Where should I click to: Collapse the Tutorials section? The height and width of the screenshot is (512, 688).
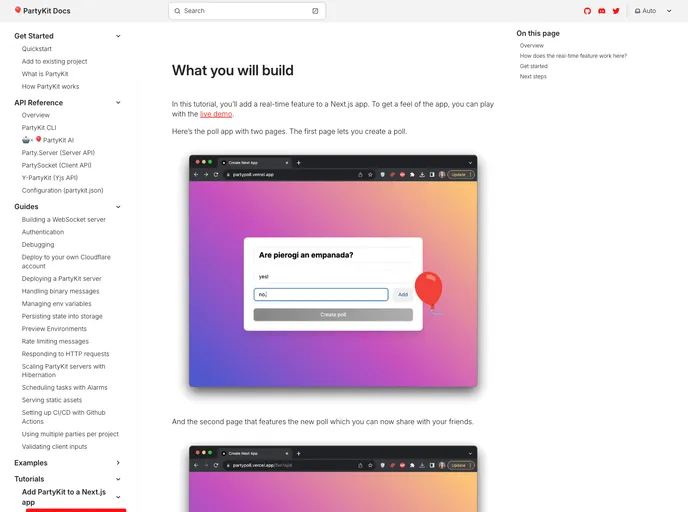[118, 479]
